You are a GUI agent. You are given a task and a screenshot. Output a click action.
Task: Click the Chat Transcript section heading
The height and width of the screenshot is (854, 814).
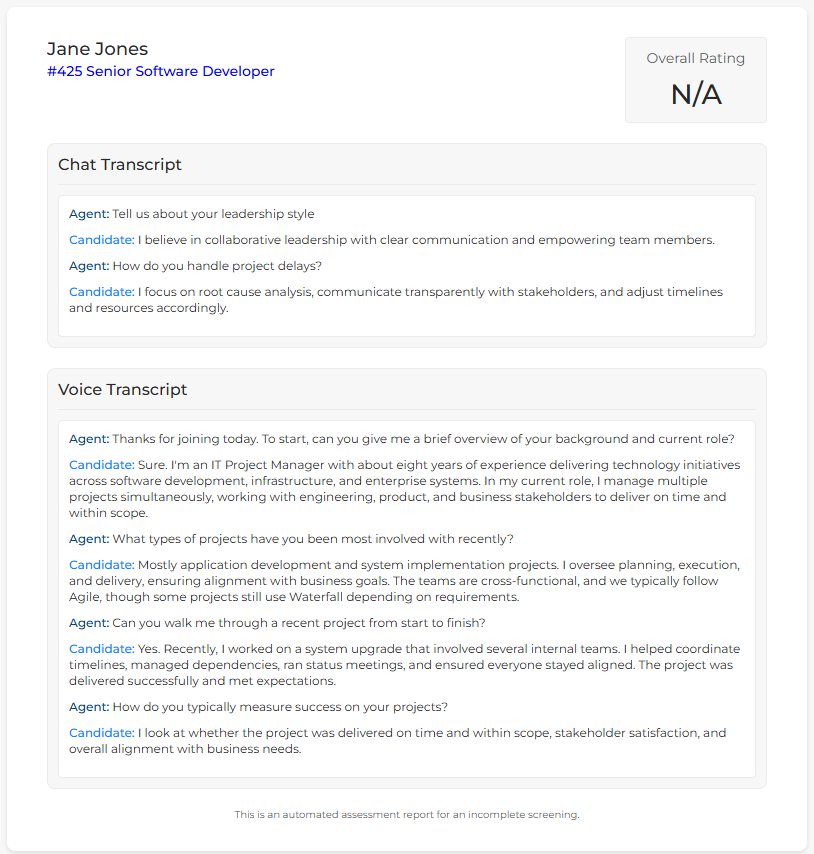(x=120, y=164)
